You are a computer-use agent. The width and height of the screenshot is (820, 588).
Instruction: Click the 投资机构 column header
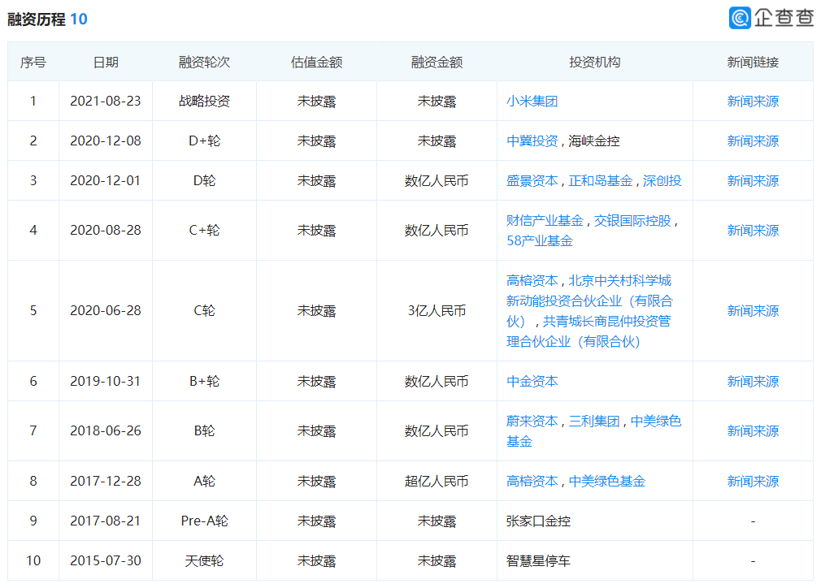pyautogui.click(x=595, y=62)
